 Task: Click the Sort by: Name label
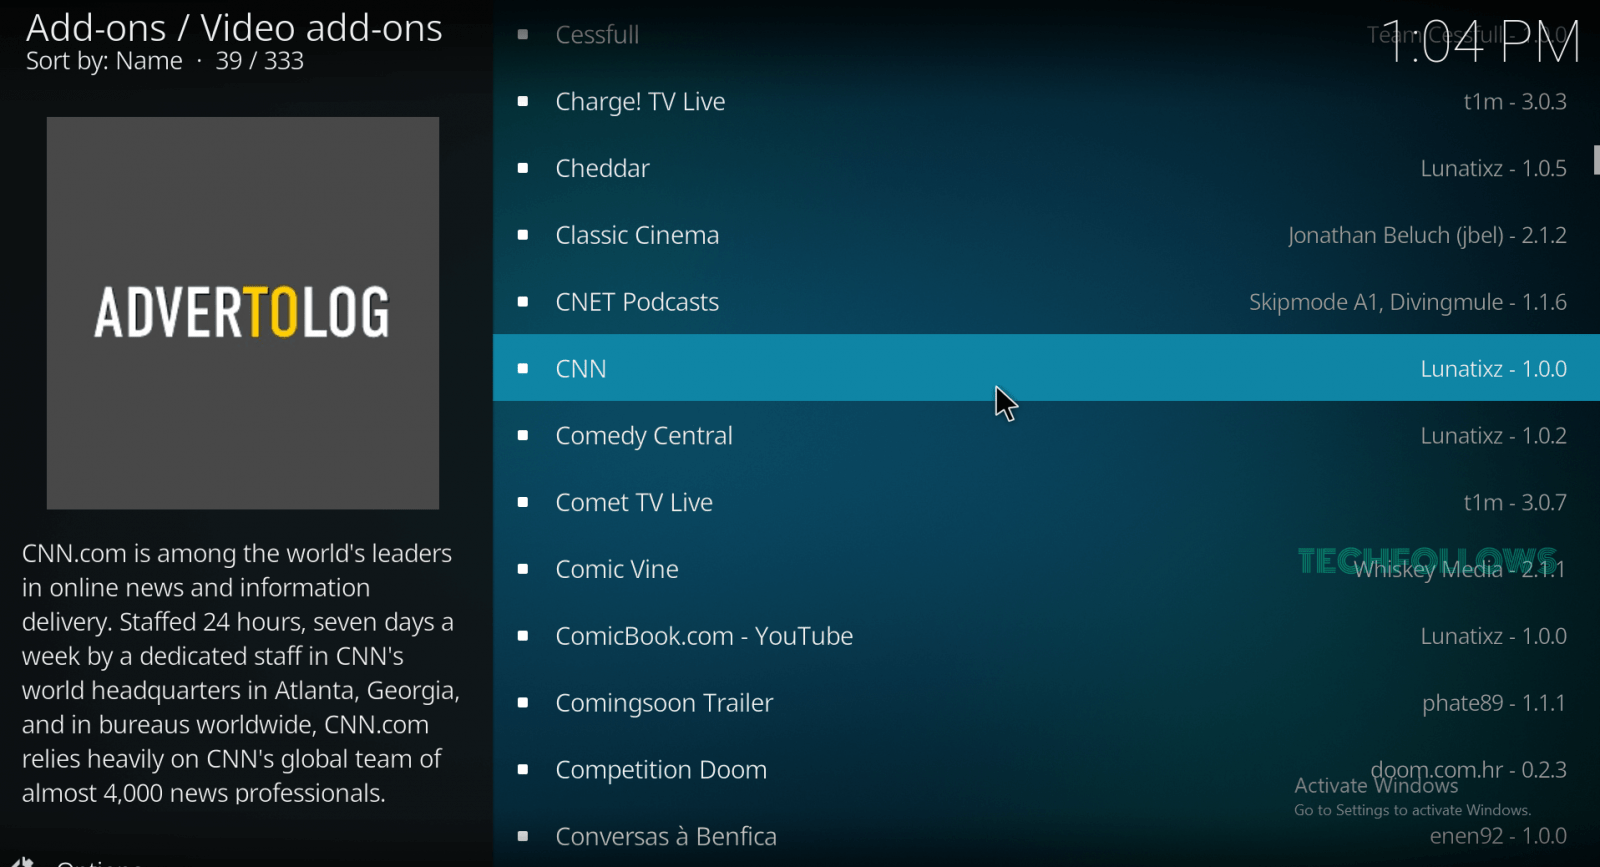[x=104, y=61]
